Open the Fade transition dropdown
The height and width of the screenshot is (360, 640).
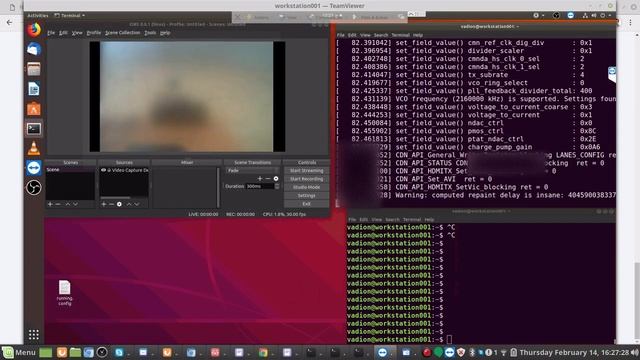[x=252, y=171]
